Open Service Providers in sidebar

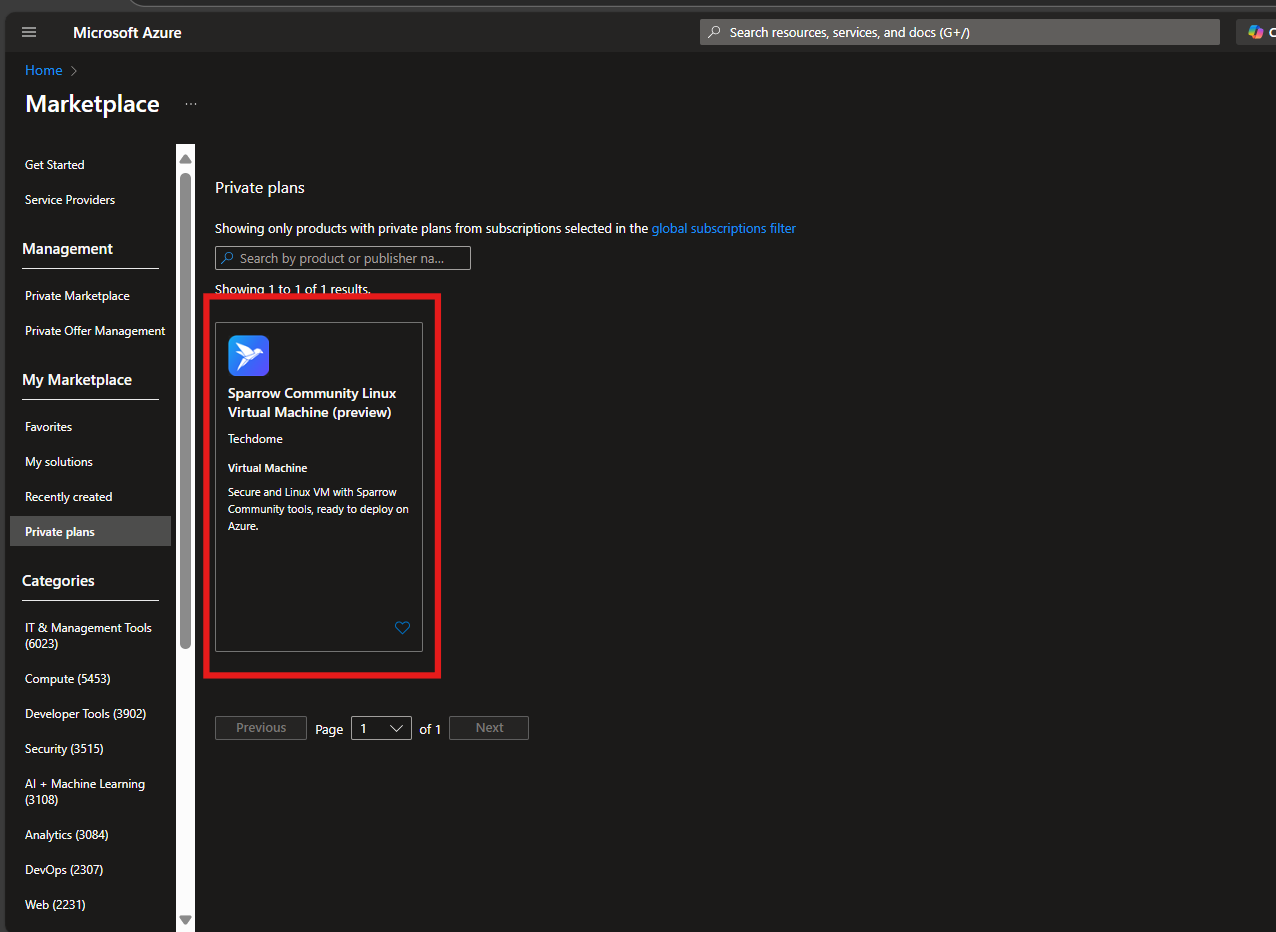[70, 200]
